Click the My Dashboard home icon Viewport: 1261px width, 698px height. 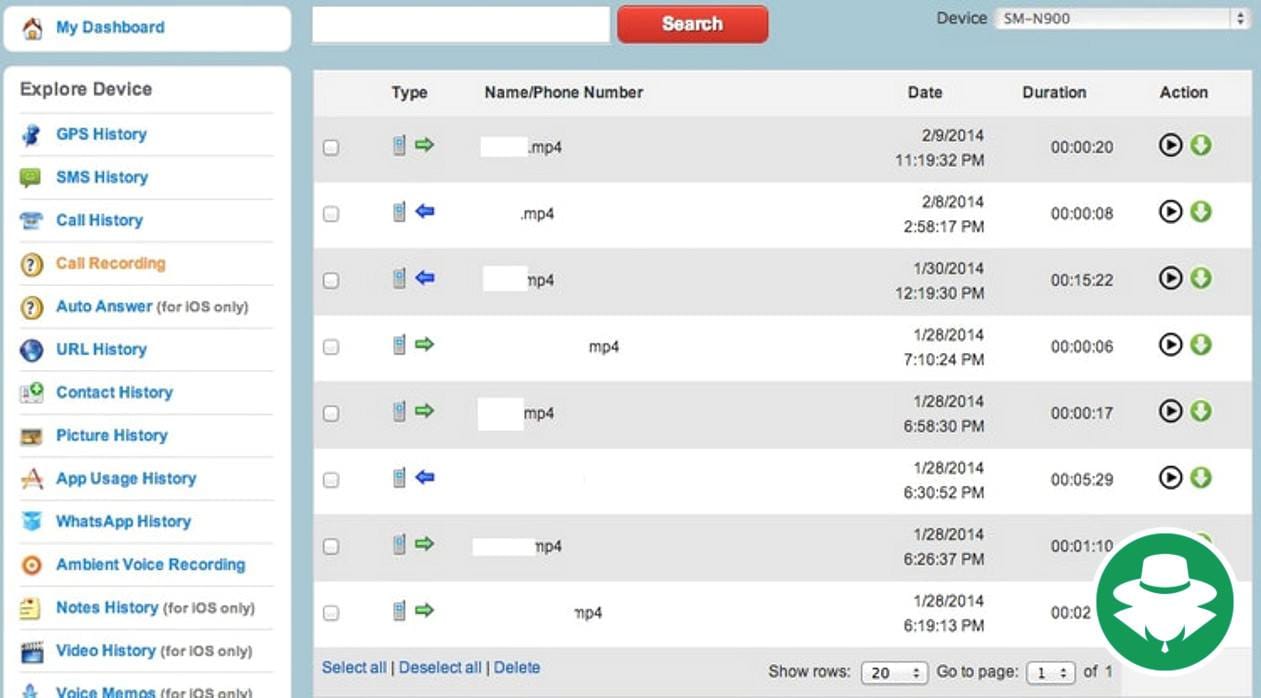[29, 25]
